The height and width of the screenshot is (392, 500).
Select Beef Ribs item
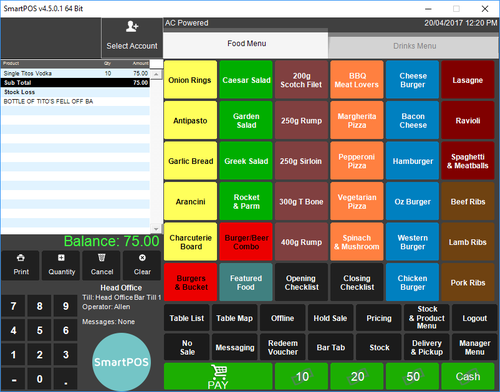(x=468, y=201)
